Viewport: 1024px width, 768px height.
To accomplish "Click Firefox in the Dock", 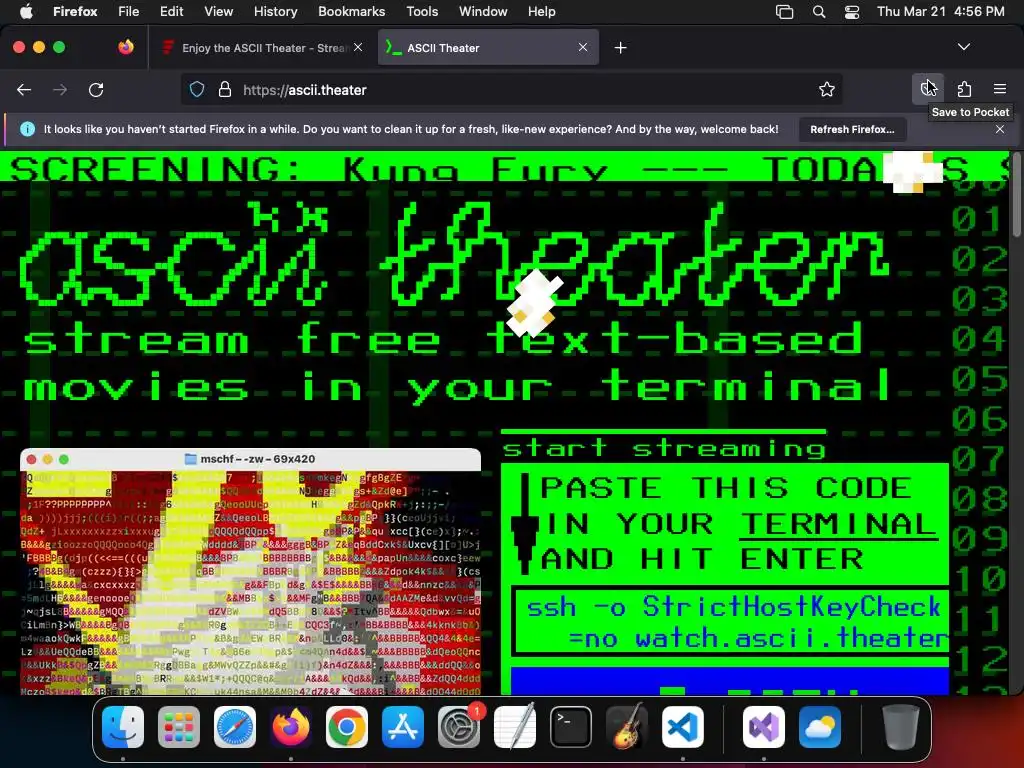I will click(x=291, y=727).
